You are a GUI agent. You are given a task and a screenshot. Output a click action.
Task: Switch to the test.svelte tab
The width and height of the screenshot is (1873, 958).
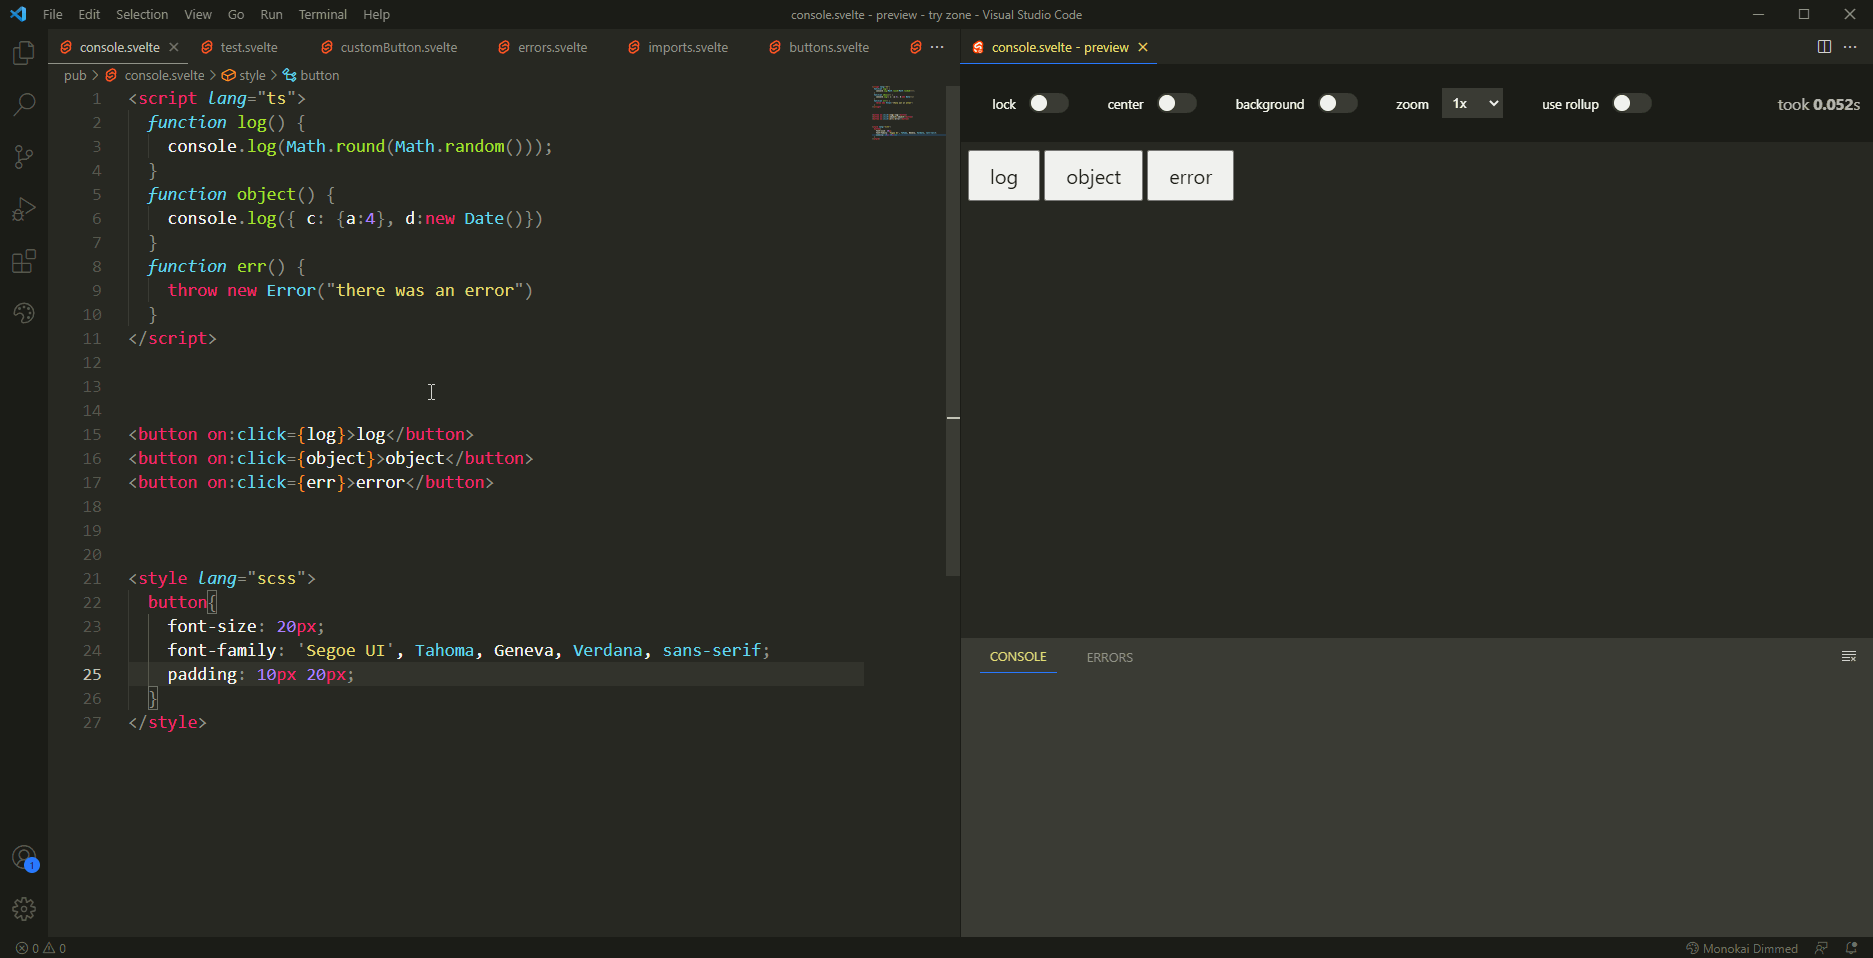pyautogui.click(x=249, y=47)
